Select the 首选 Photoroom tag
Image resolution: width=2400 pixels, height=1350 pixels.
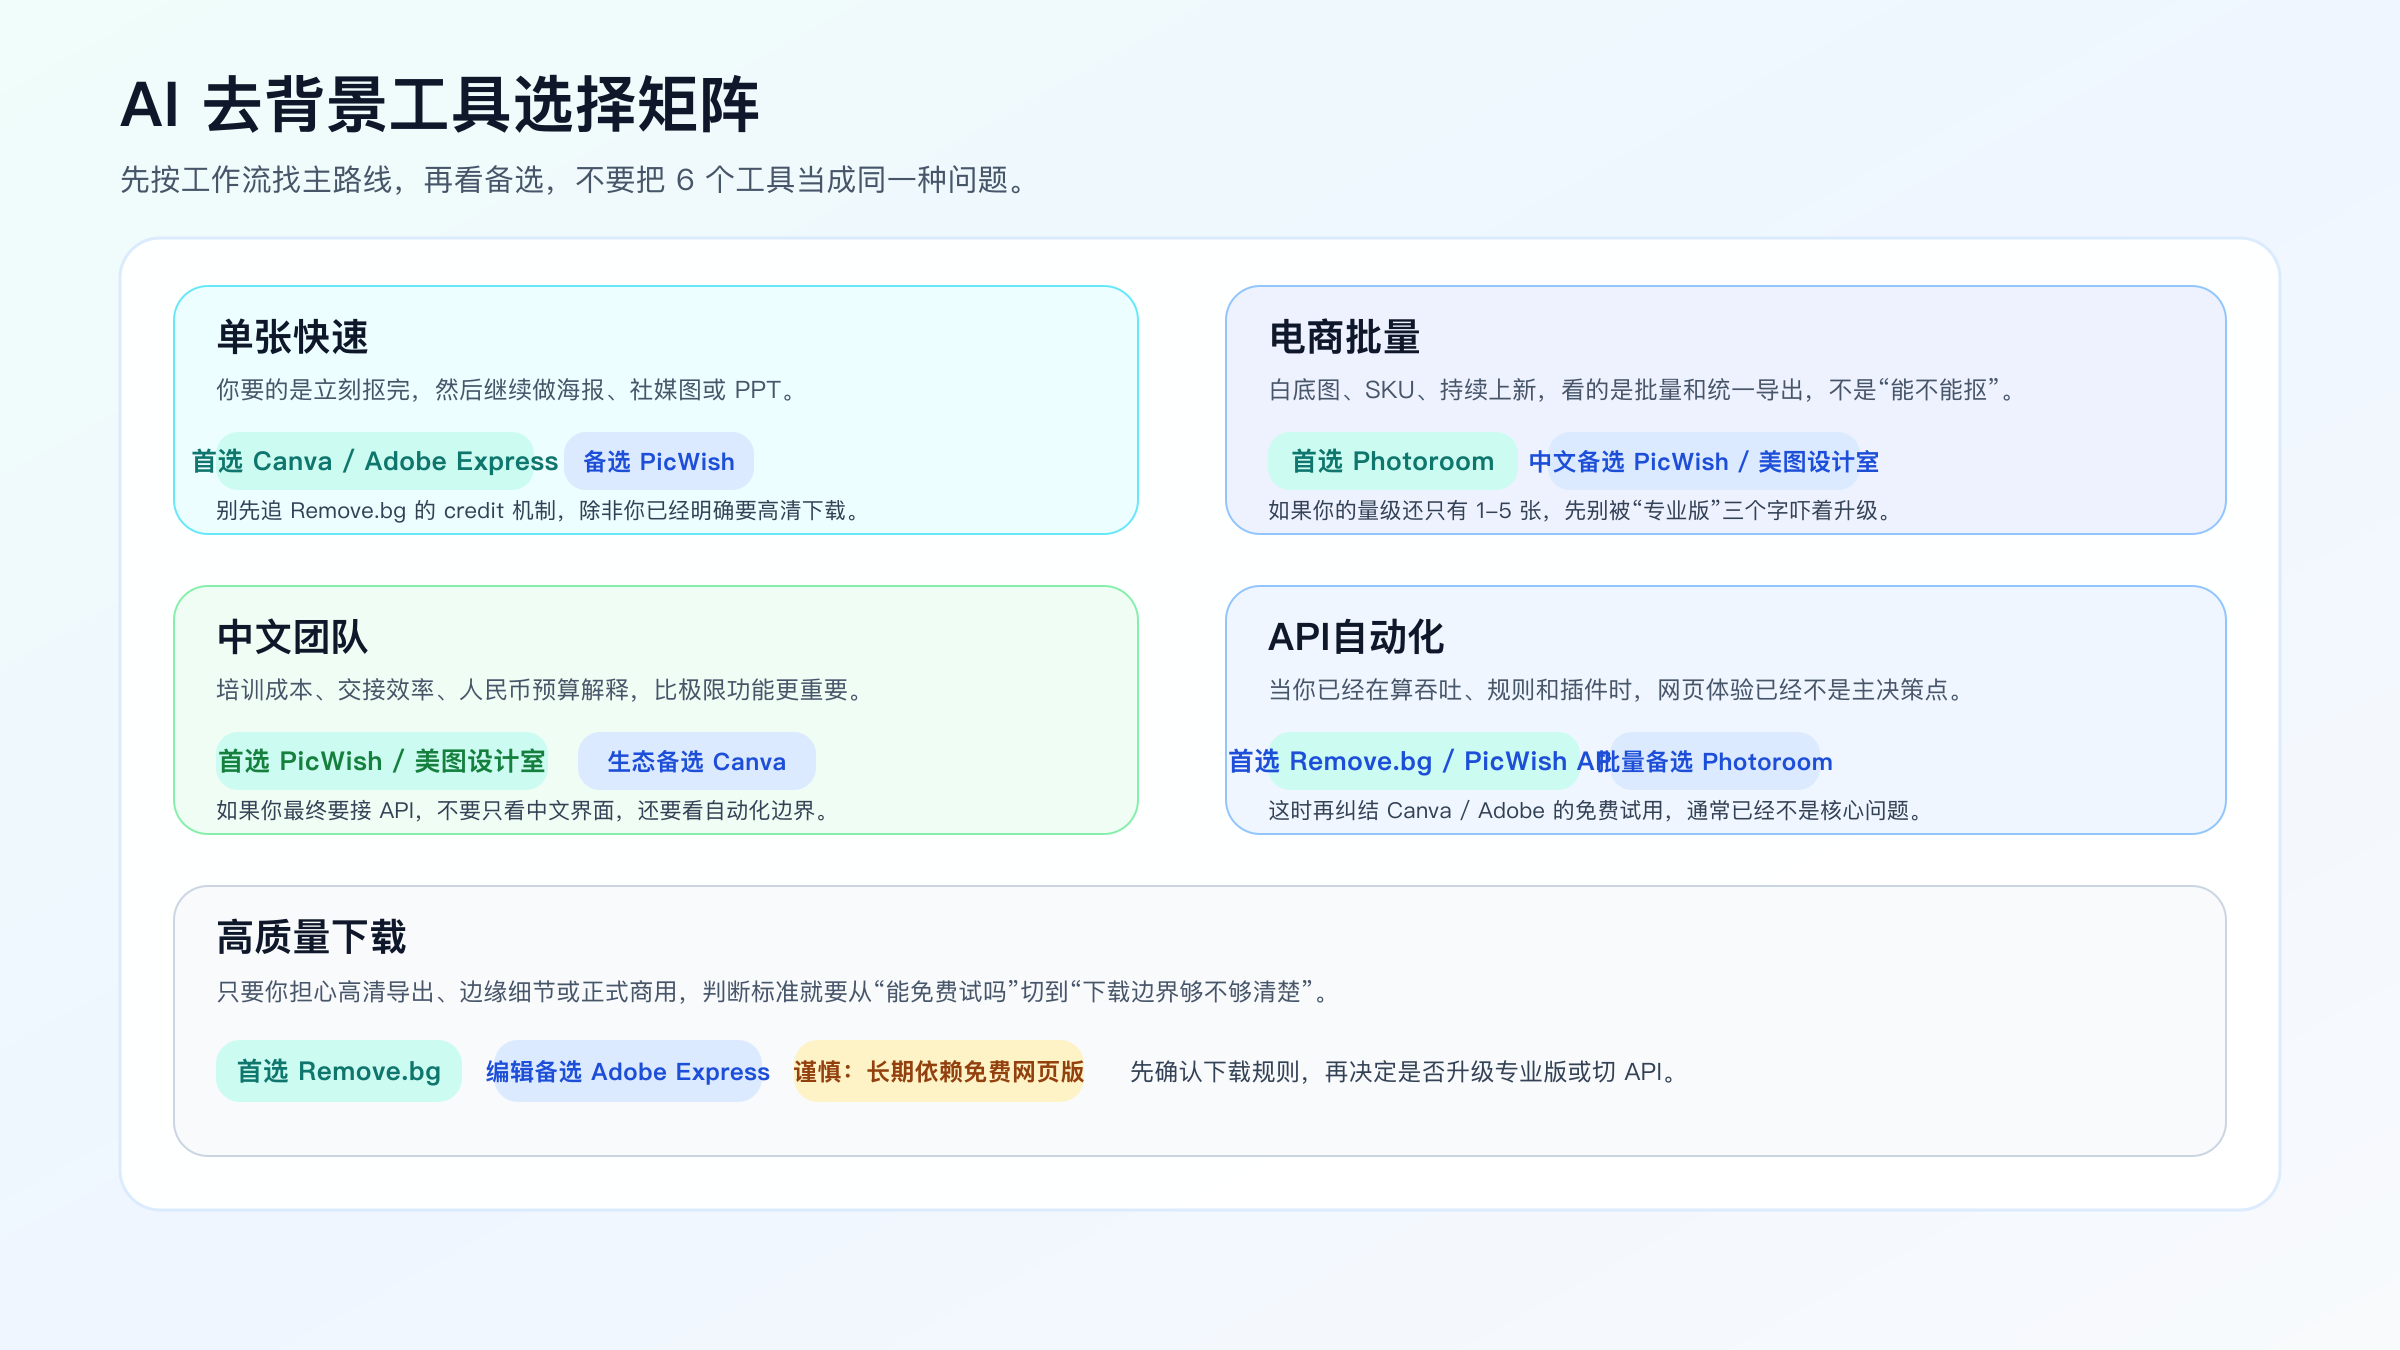click(1392, 461)
